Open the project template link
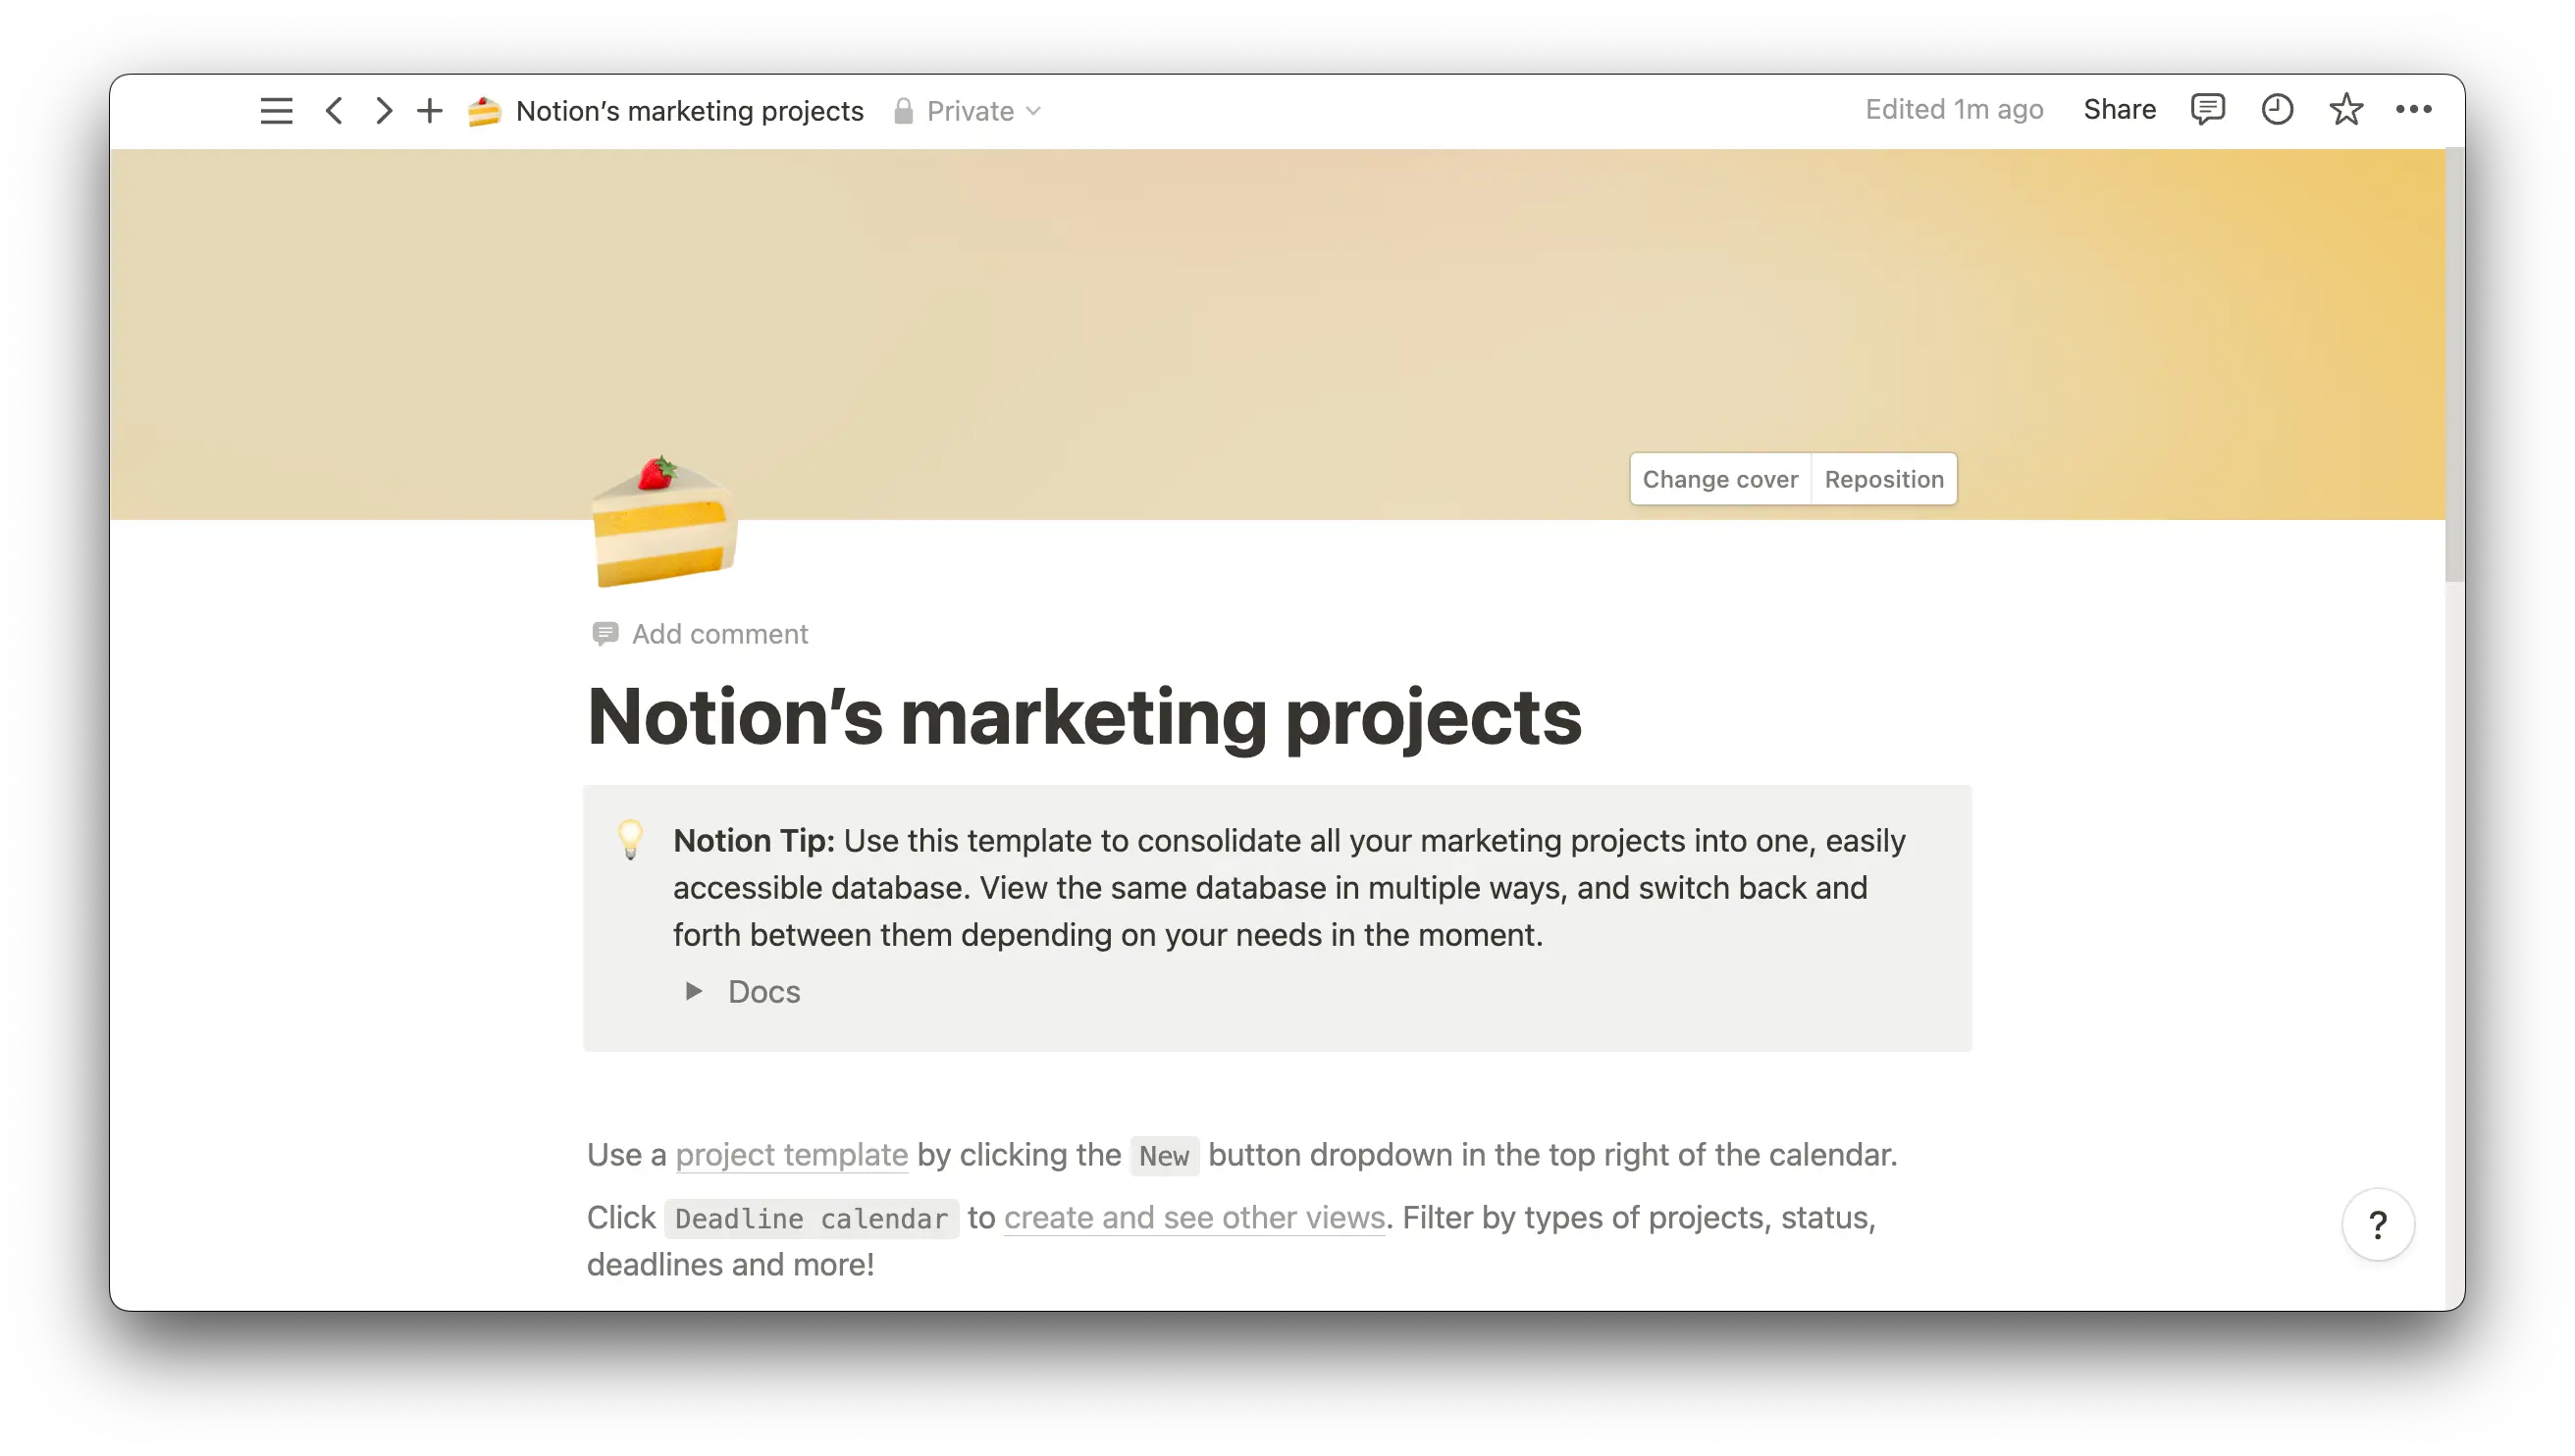This screenshot has height=1456, width=2575. [791, 1155]
